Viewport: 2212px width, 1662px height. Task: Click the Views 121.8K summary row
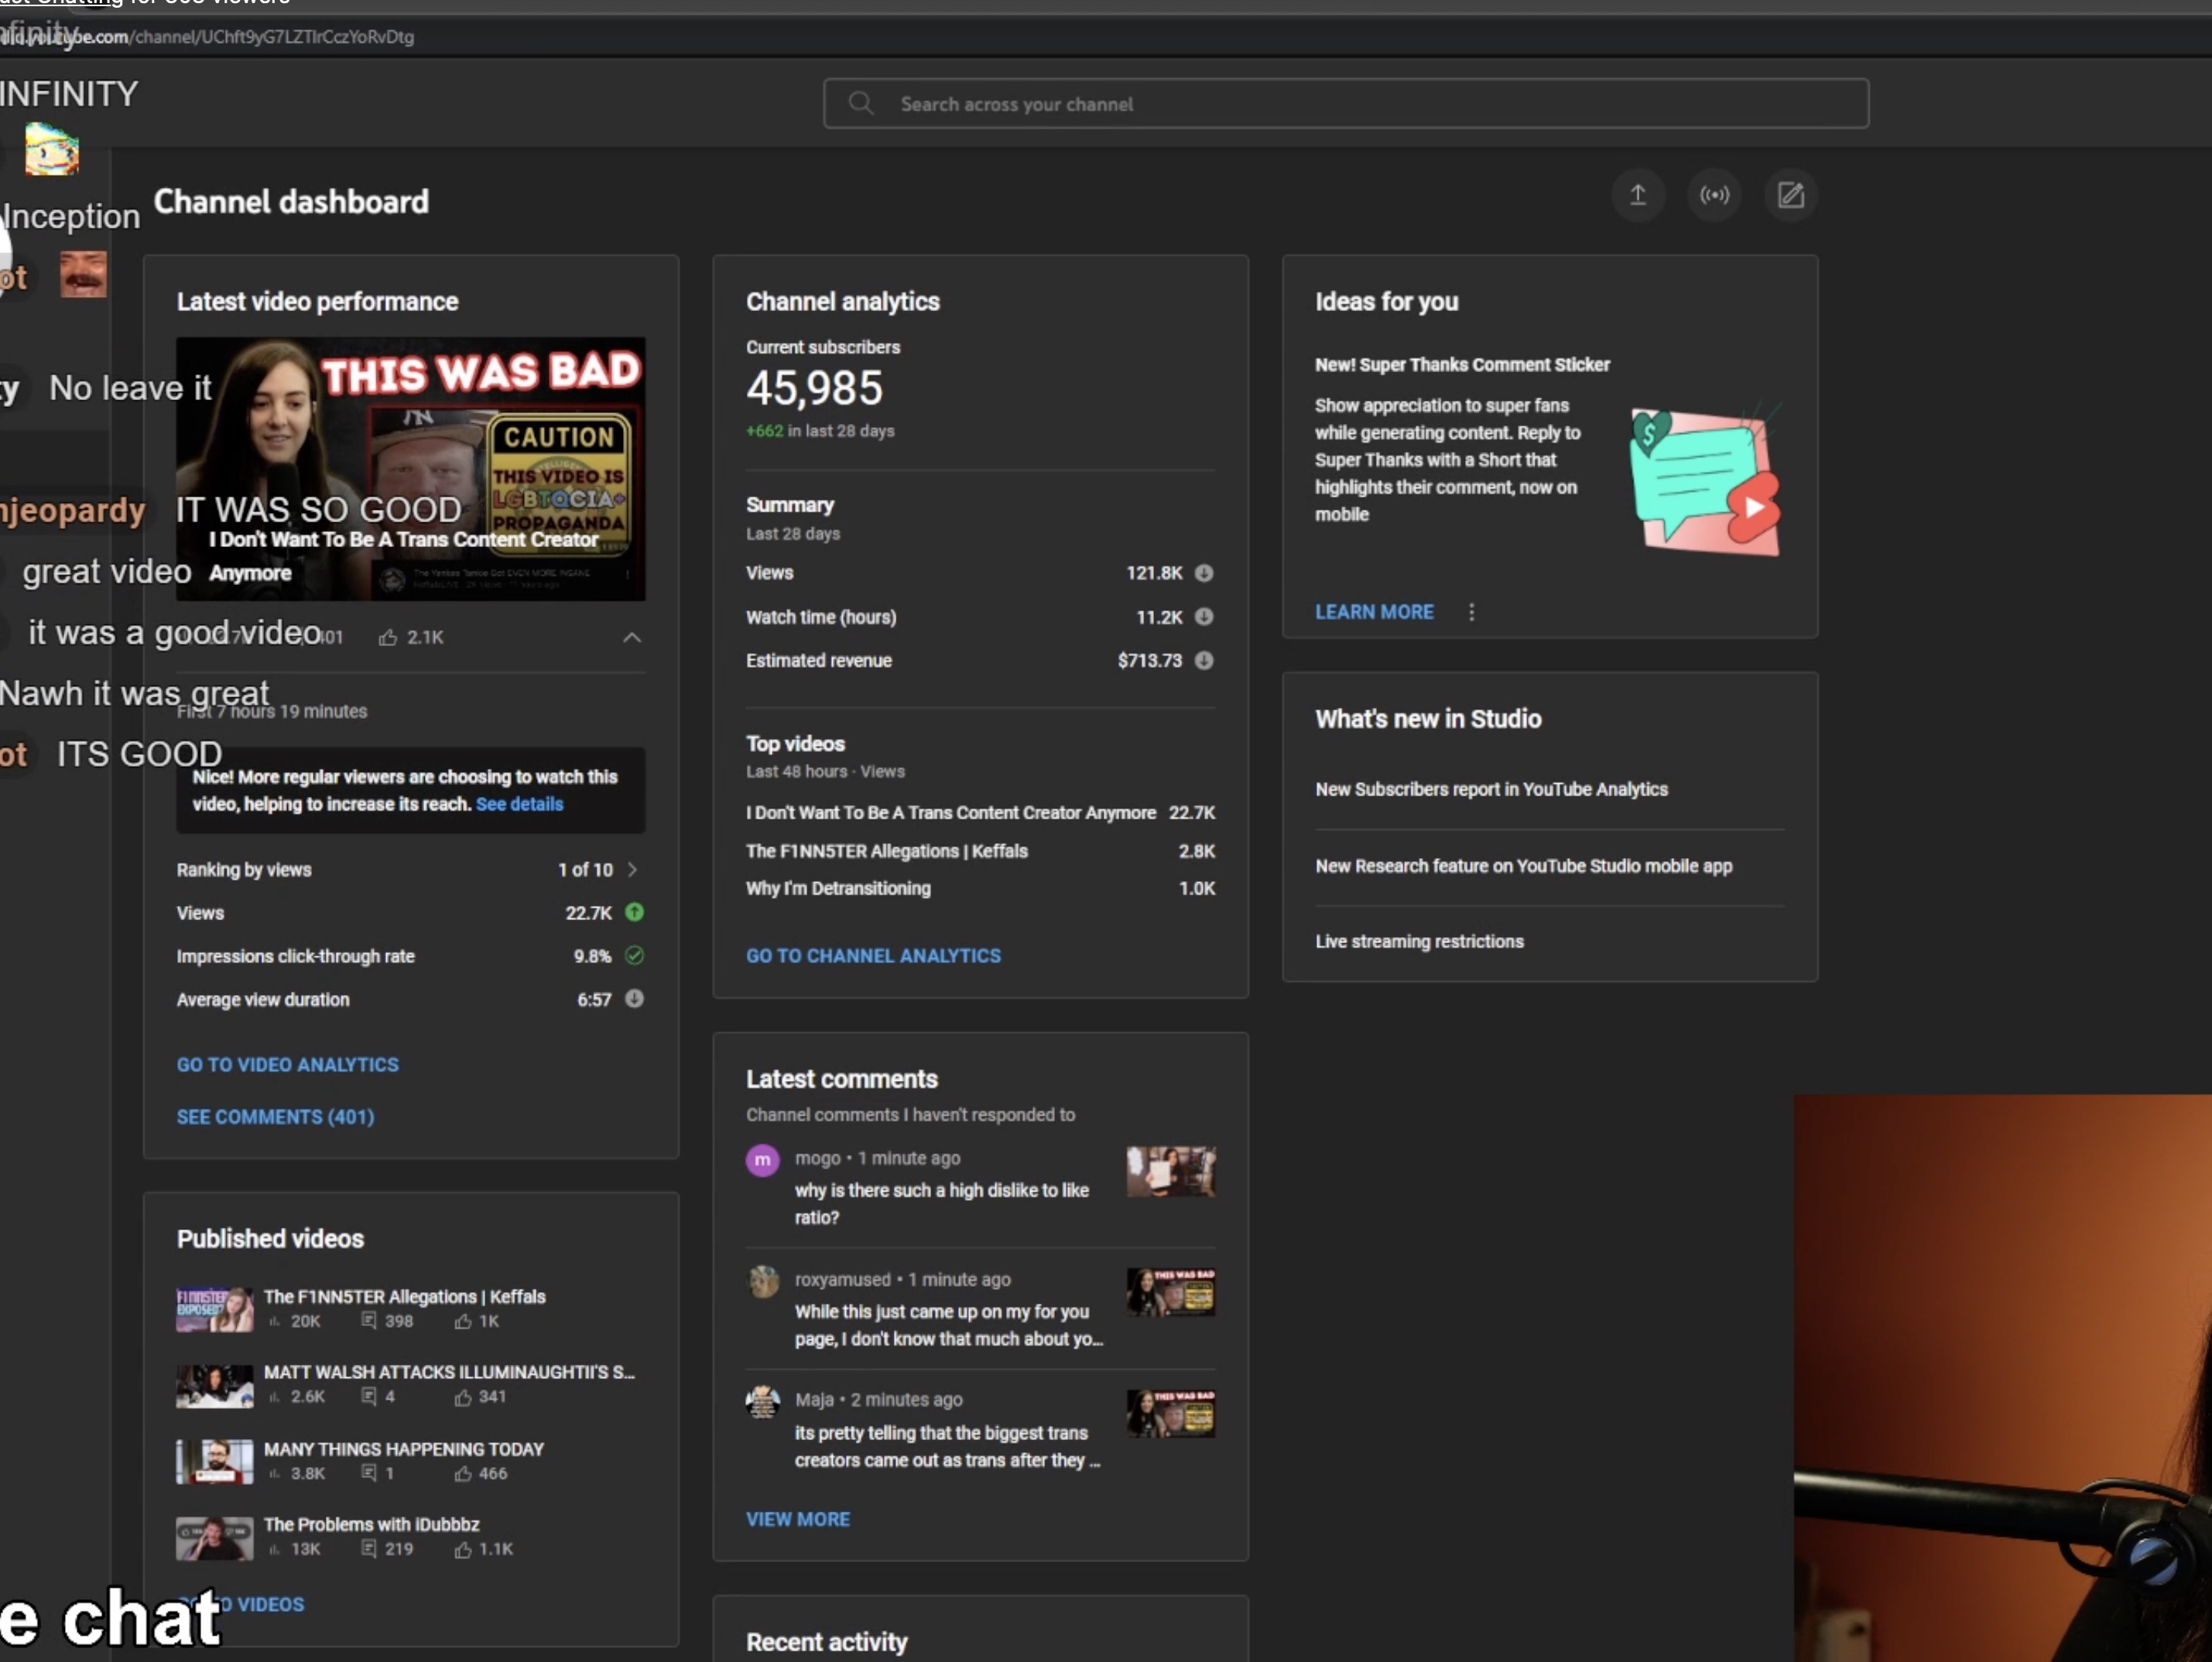tap(980, 573)
